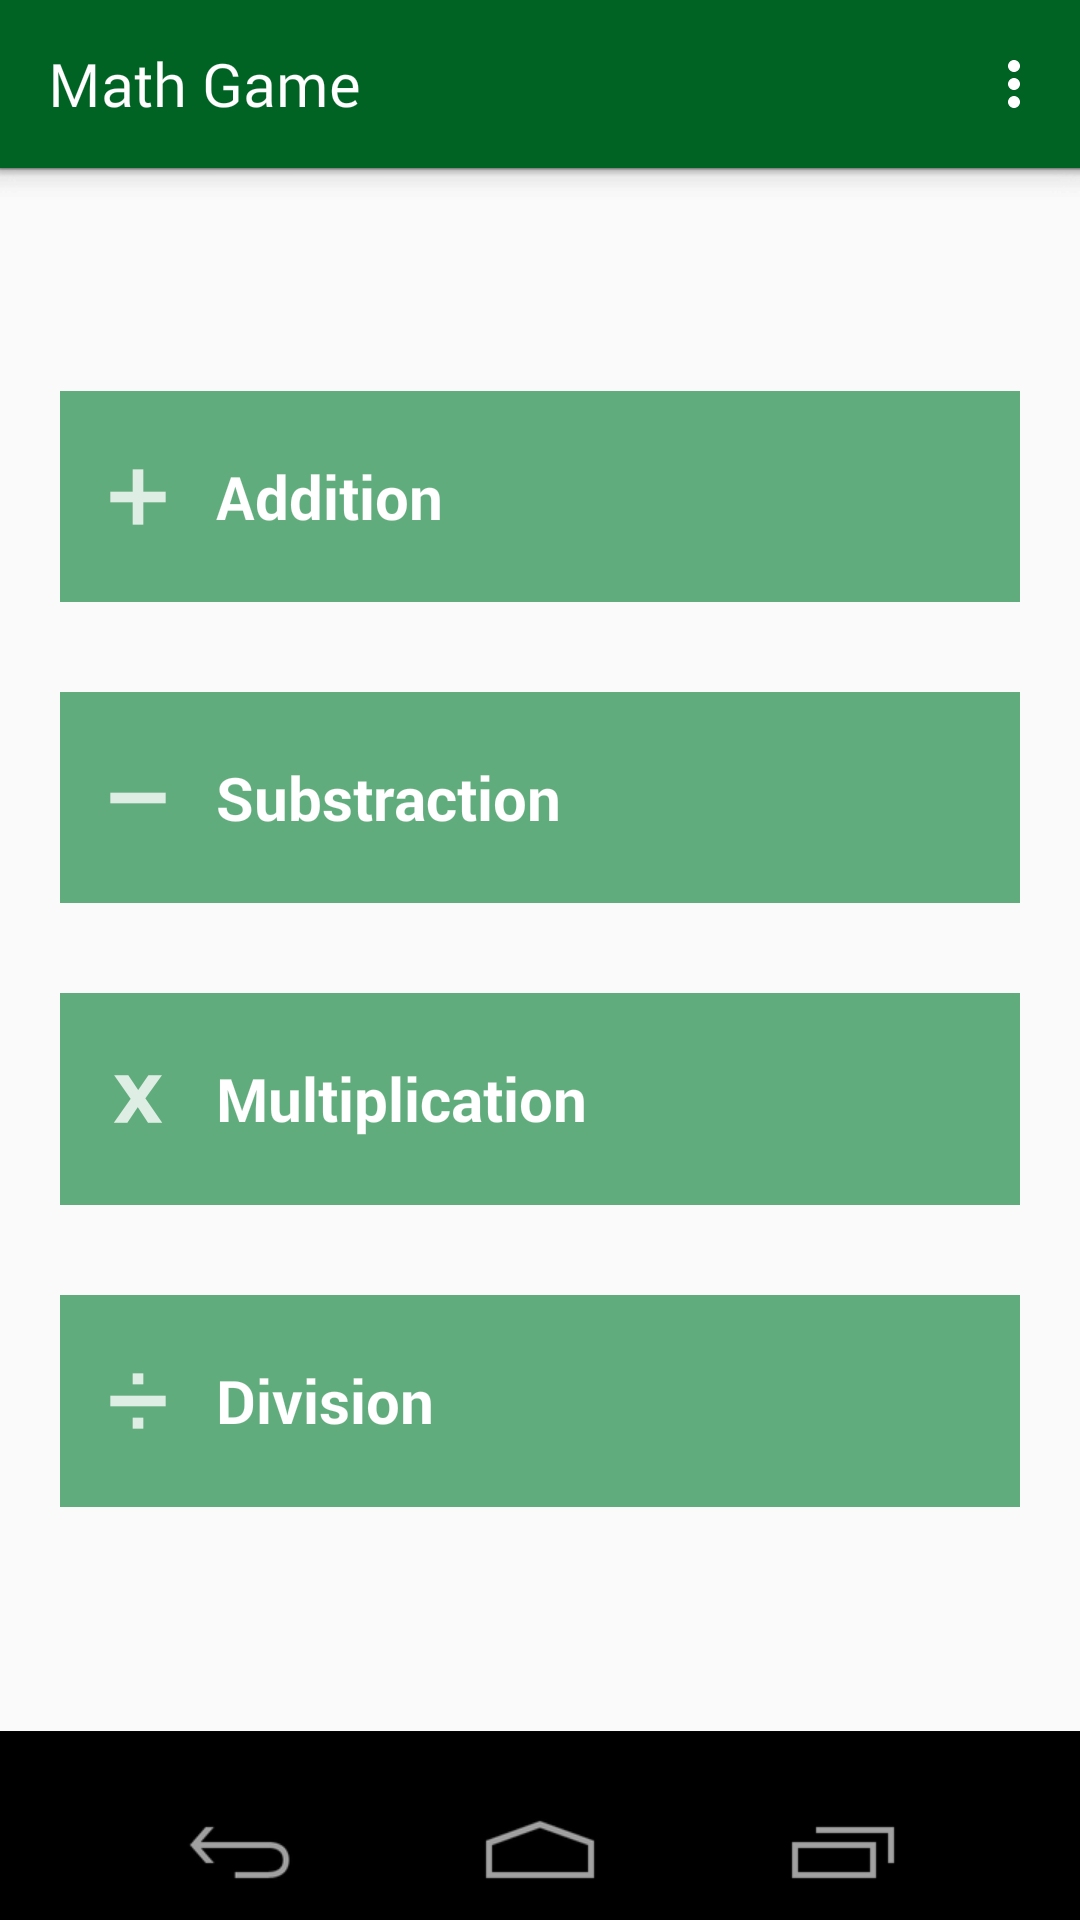
Task: Start the Division game
Action: tap(540, 1401)
